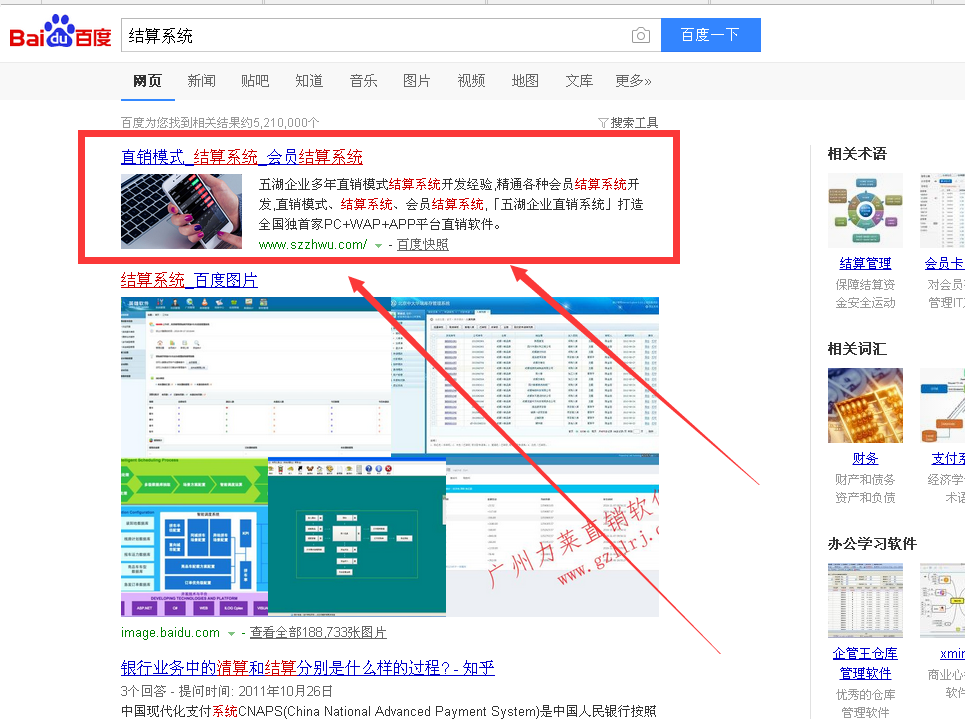
Task: Go to the 知道 tab
Action: coord(309,81)
